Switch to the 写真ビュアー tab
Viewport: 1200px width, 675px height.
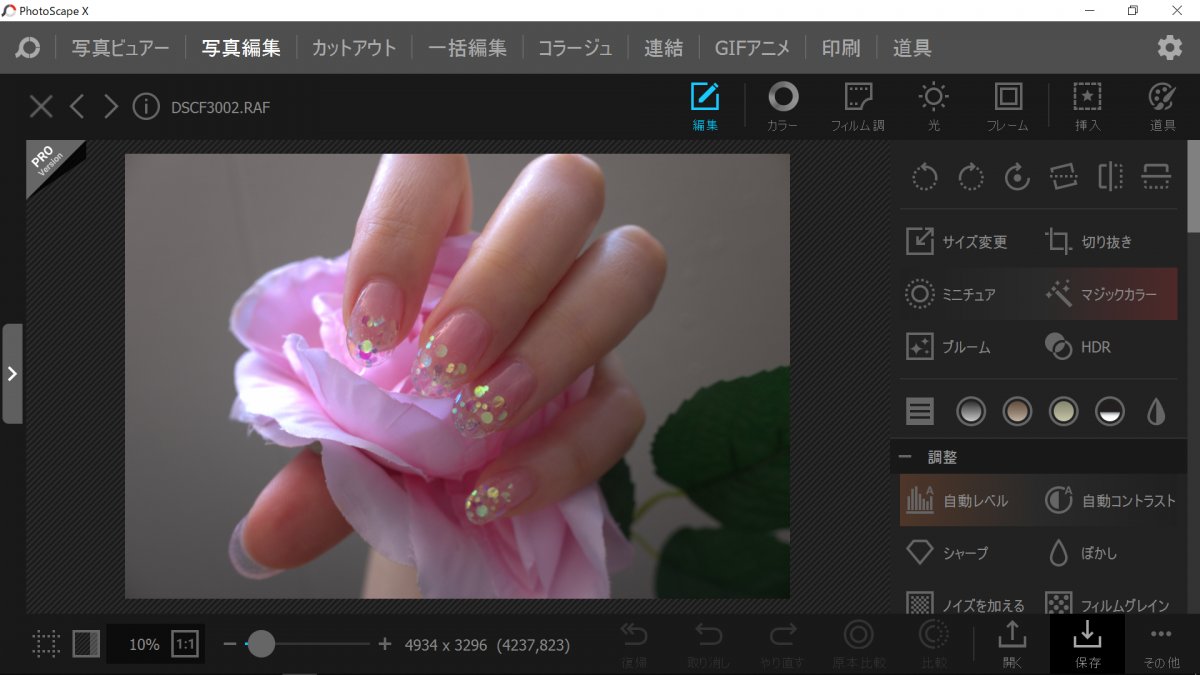tap(121, 47)
